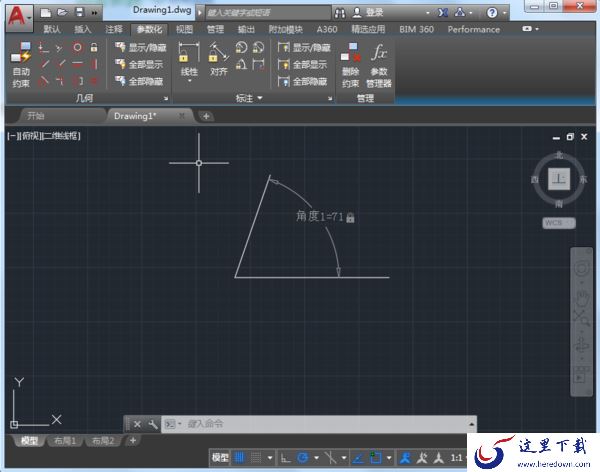Toggle isometric drafting in status bar
The image size is (600, 472).
click(x=330, y=457)
